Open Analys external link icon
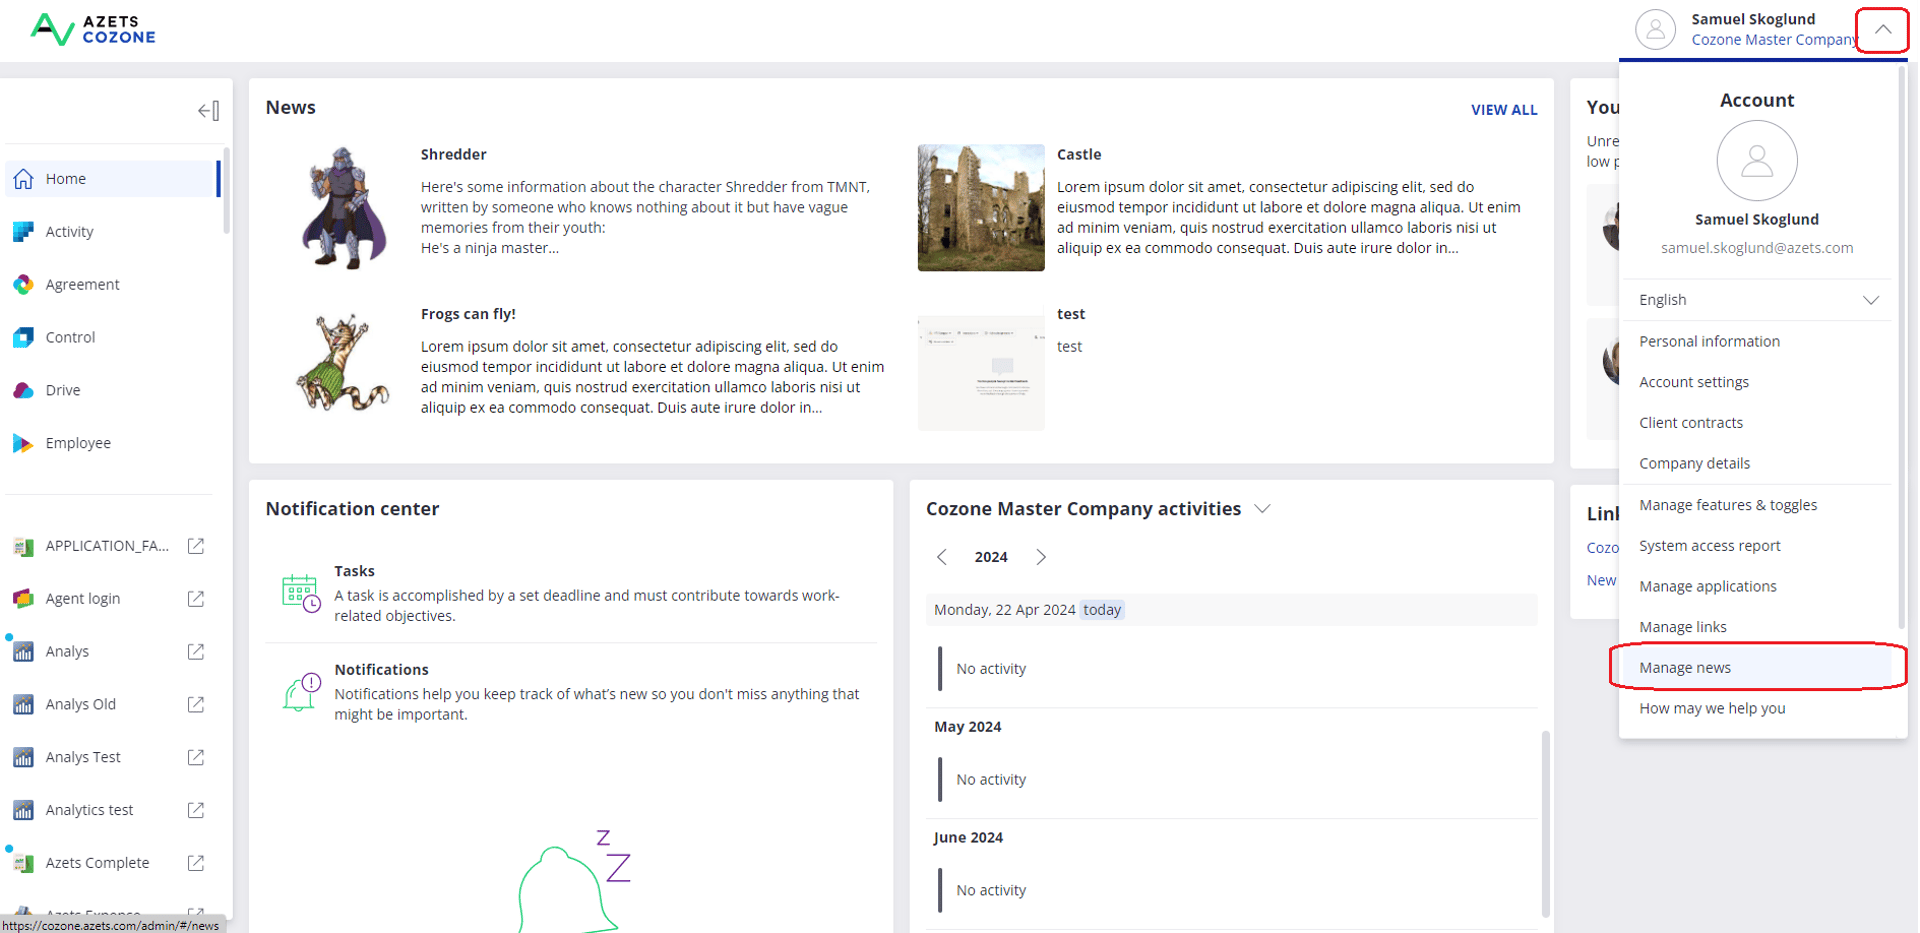 [196, 652]
